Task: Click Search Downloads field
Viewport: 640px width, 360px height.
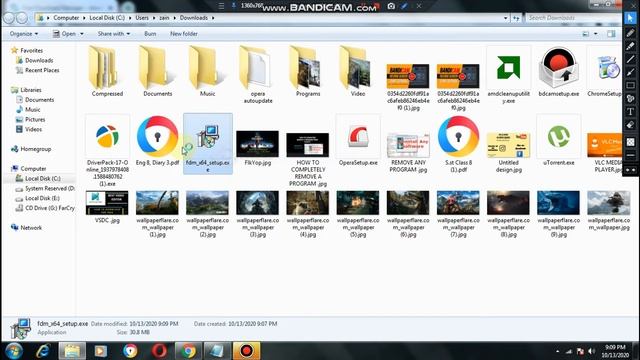Action: 573,18
